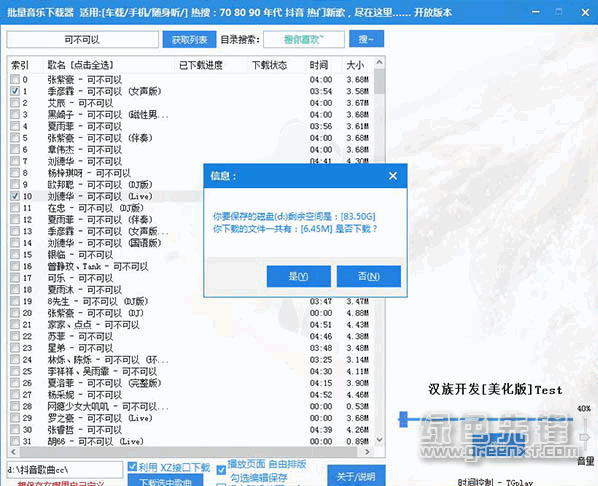Close the 信息 dialog with the X

coord(393,176)
